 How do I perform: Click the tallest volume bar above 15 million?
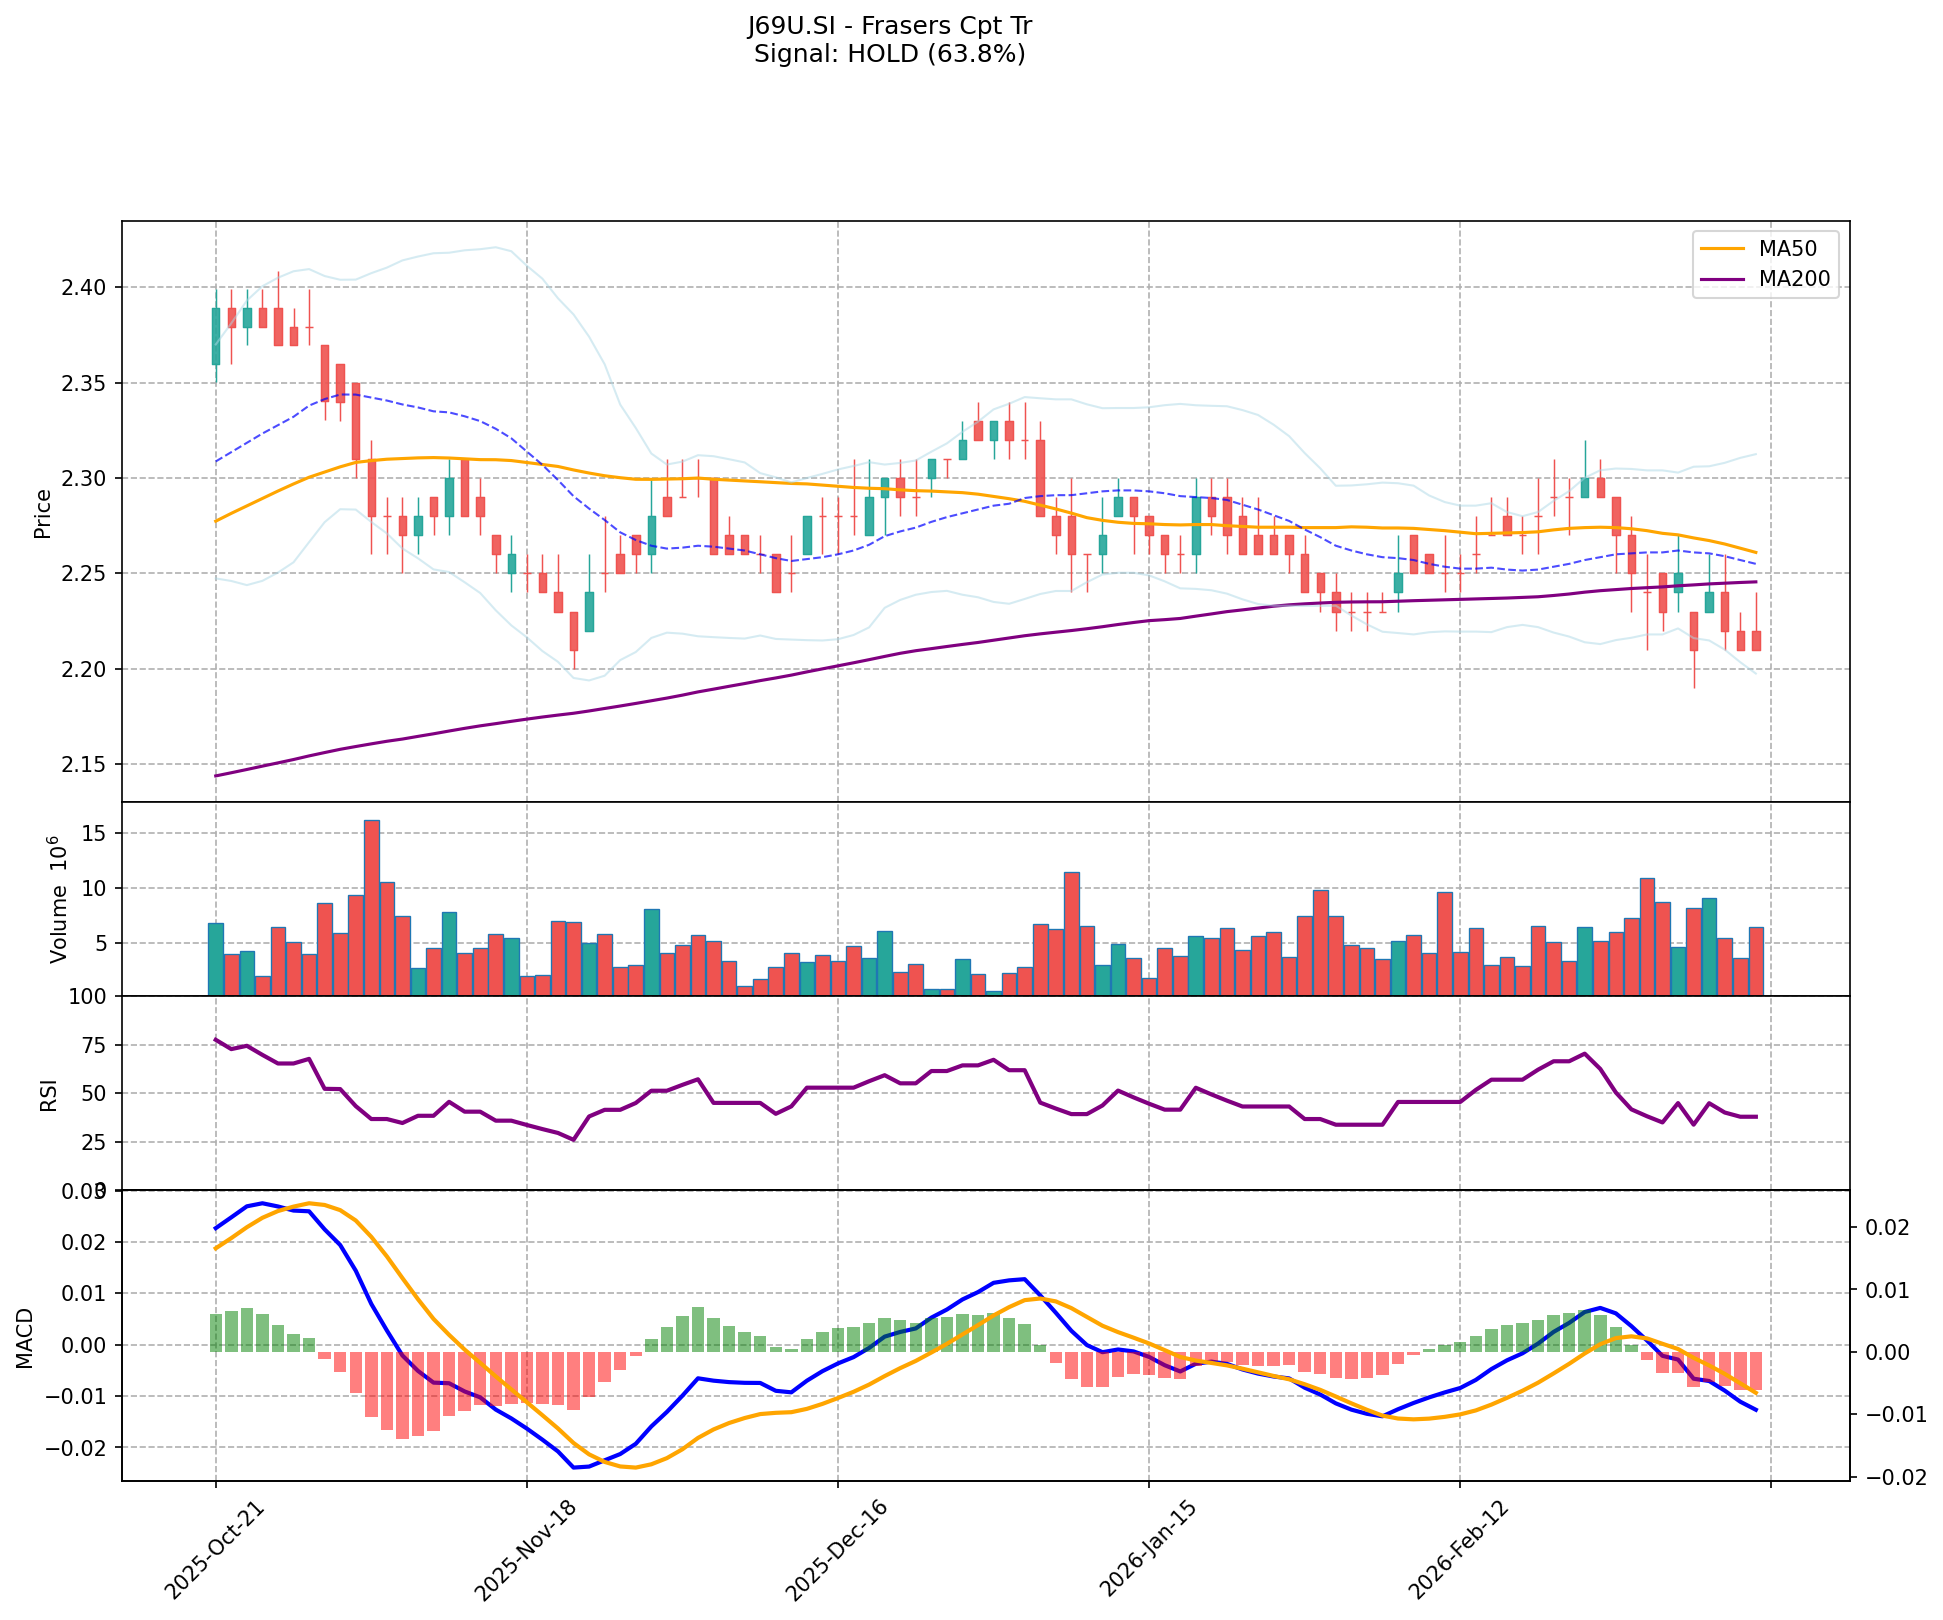pyautogui.click(x=371, y=907)
